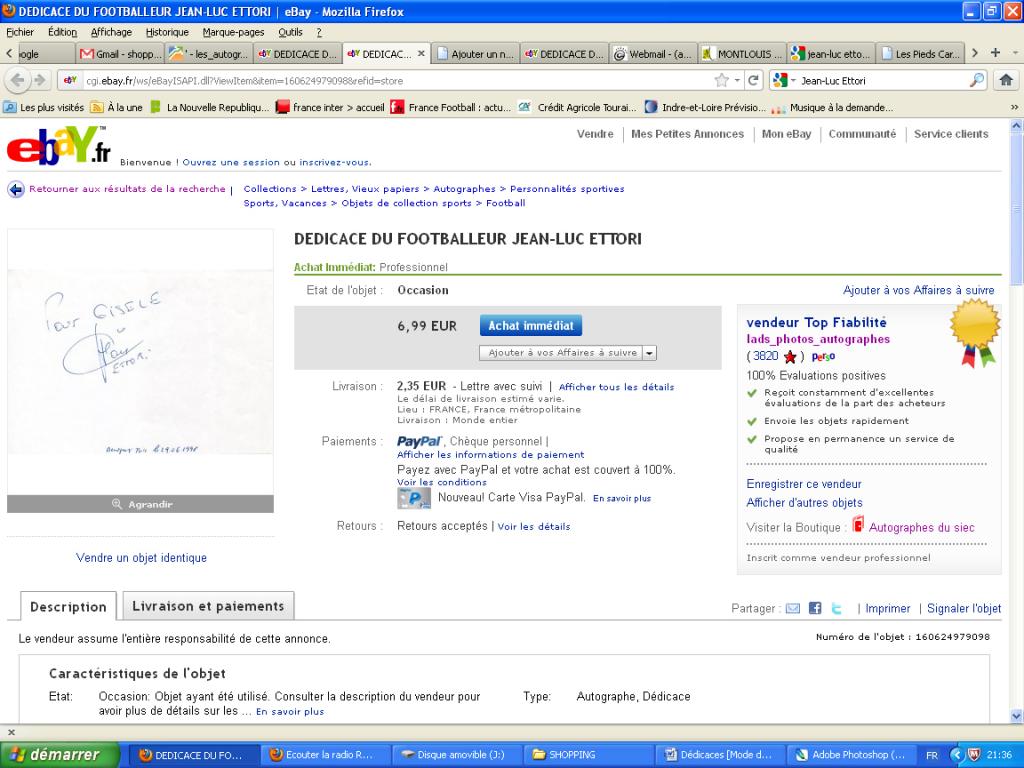
Task: Close the active DEDICAC tab
Action: [421, 54]
